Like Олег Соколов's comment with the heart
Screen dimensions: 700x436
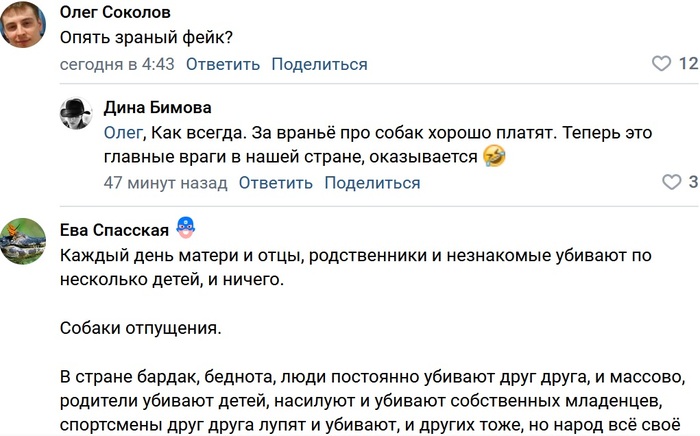pos(661,64)
